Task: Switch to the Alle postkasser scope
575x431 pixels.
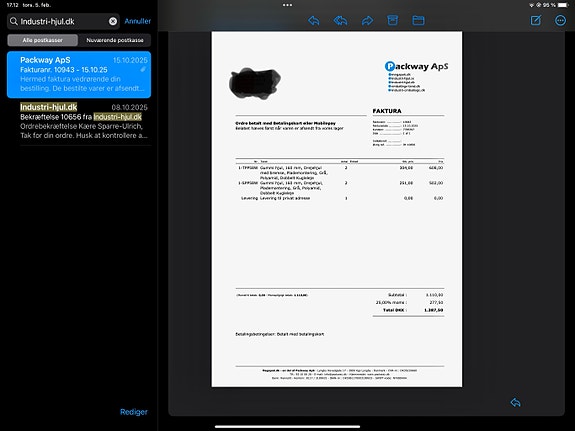Action: tap(43, 40)
